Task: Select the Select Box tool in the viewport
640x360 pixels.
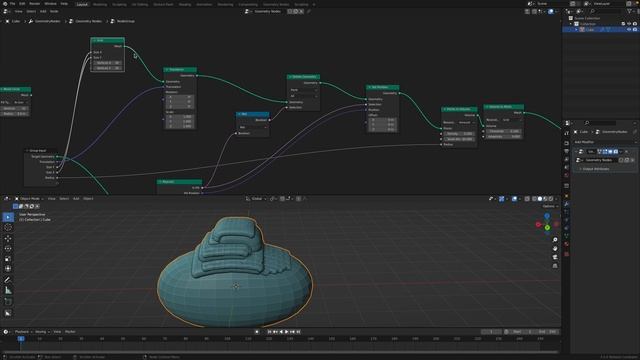Action: pos(8,217)
